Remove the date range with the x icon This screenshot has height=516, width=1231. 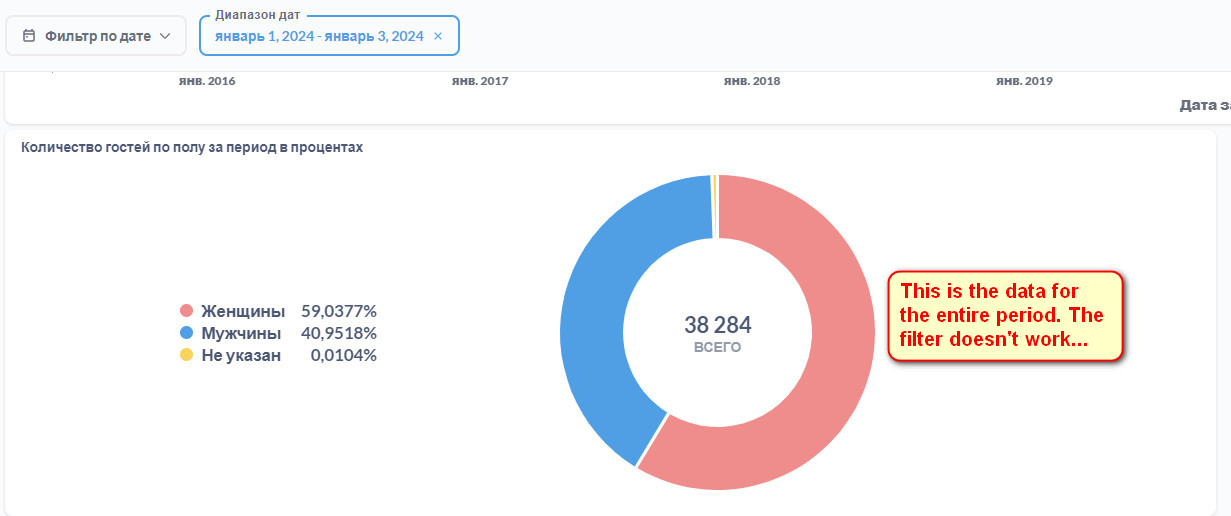(438, 36)
